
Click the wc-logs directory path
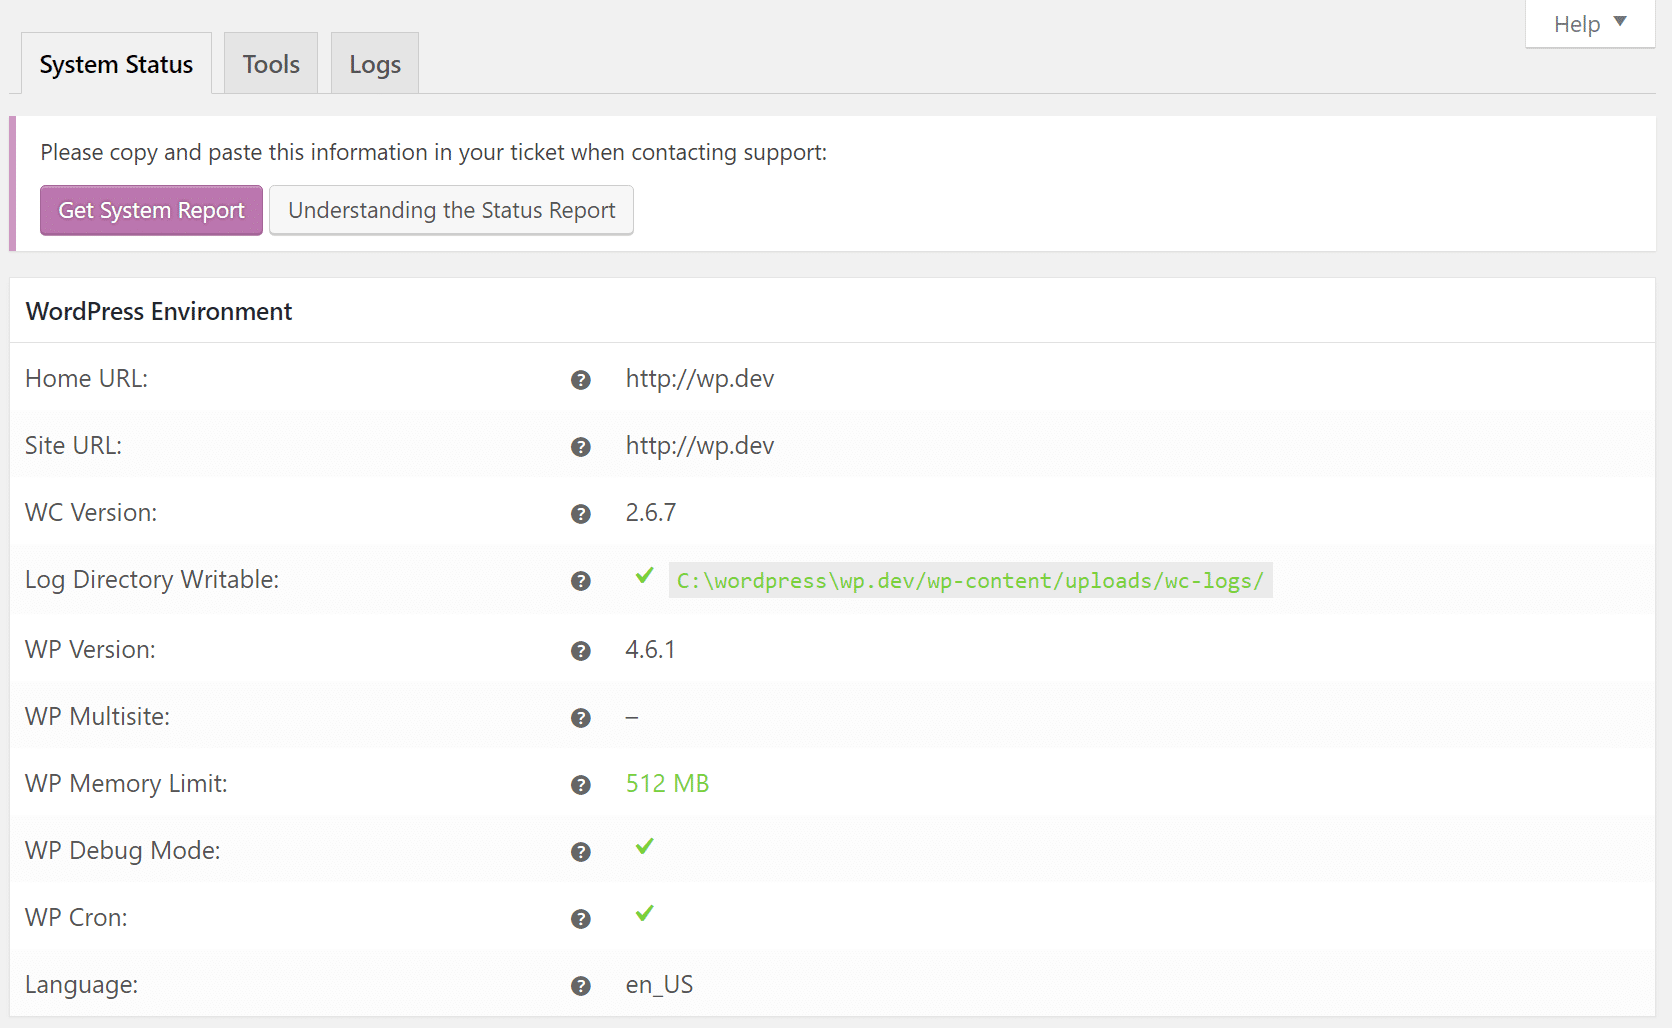coord(970,581)
